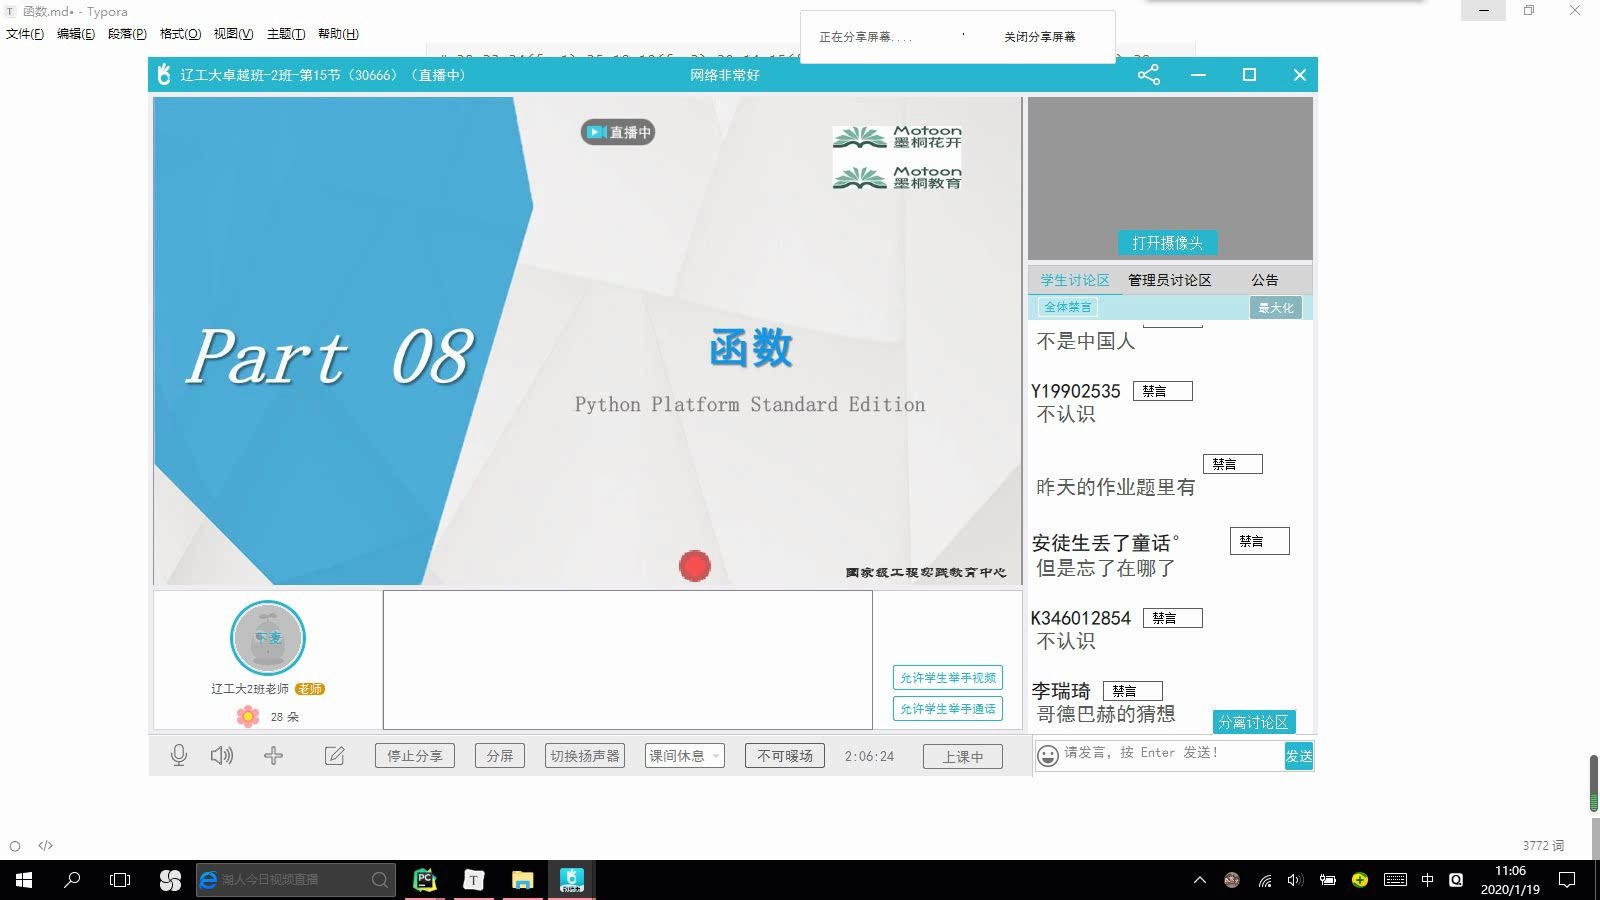Click the 停止分享 stop-sharing button
Screen dimensions: 1600x900
pyautogui.click(x=413, y=755)
